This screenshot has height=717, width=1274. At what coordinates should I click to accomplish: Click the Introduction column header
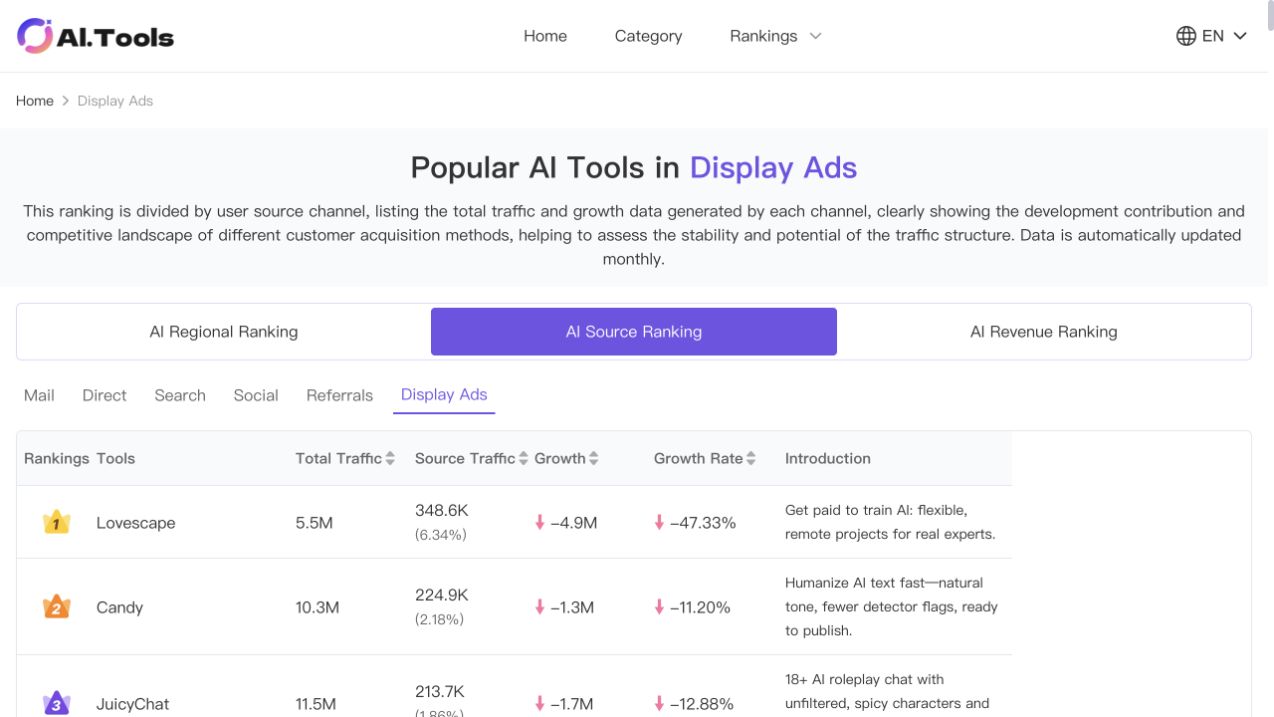[828, 458]
